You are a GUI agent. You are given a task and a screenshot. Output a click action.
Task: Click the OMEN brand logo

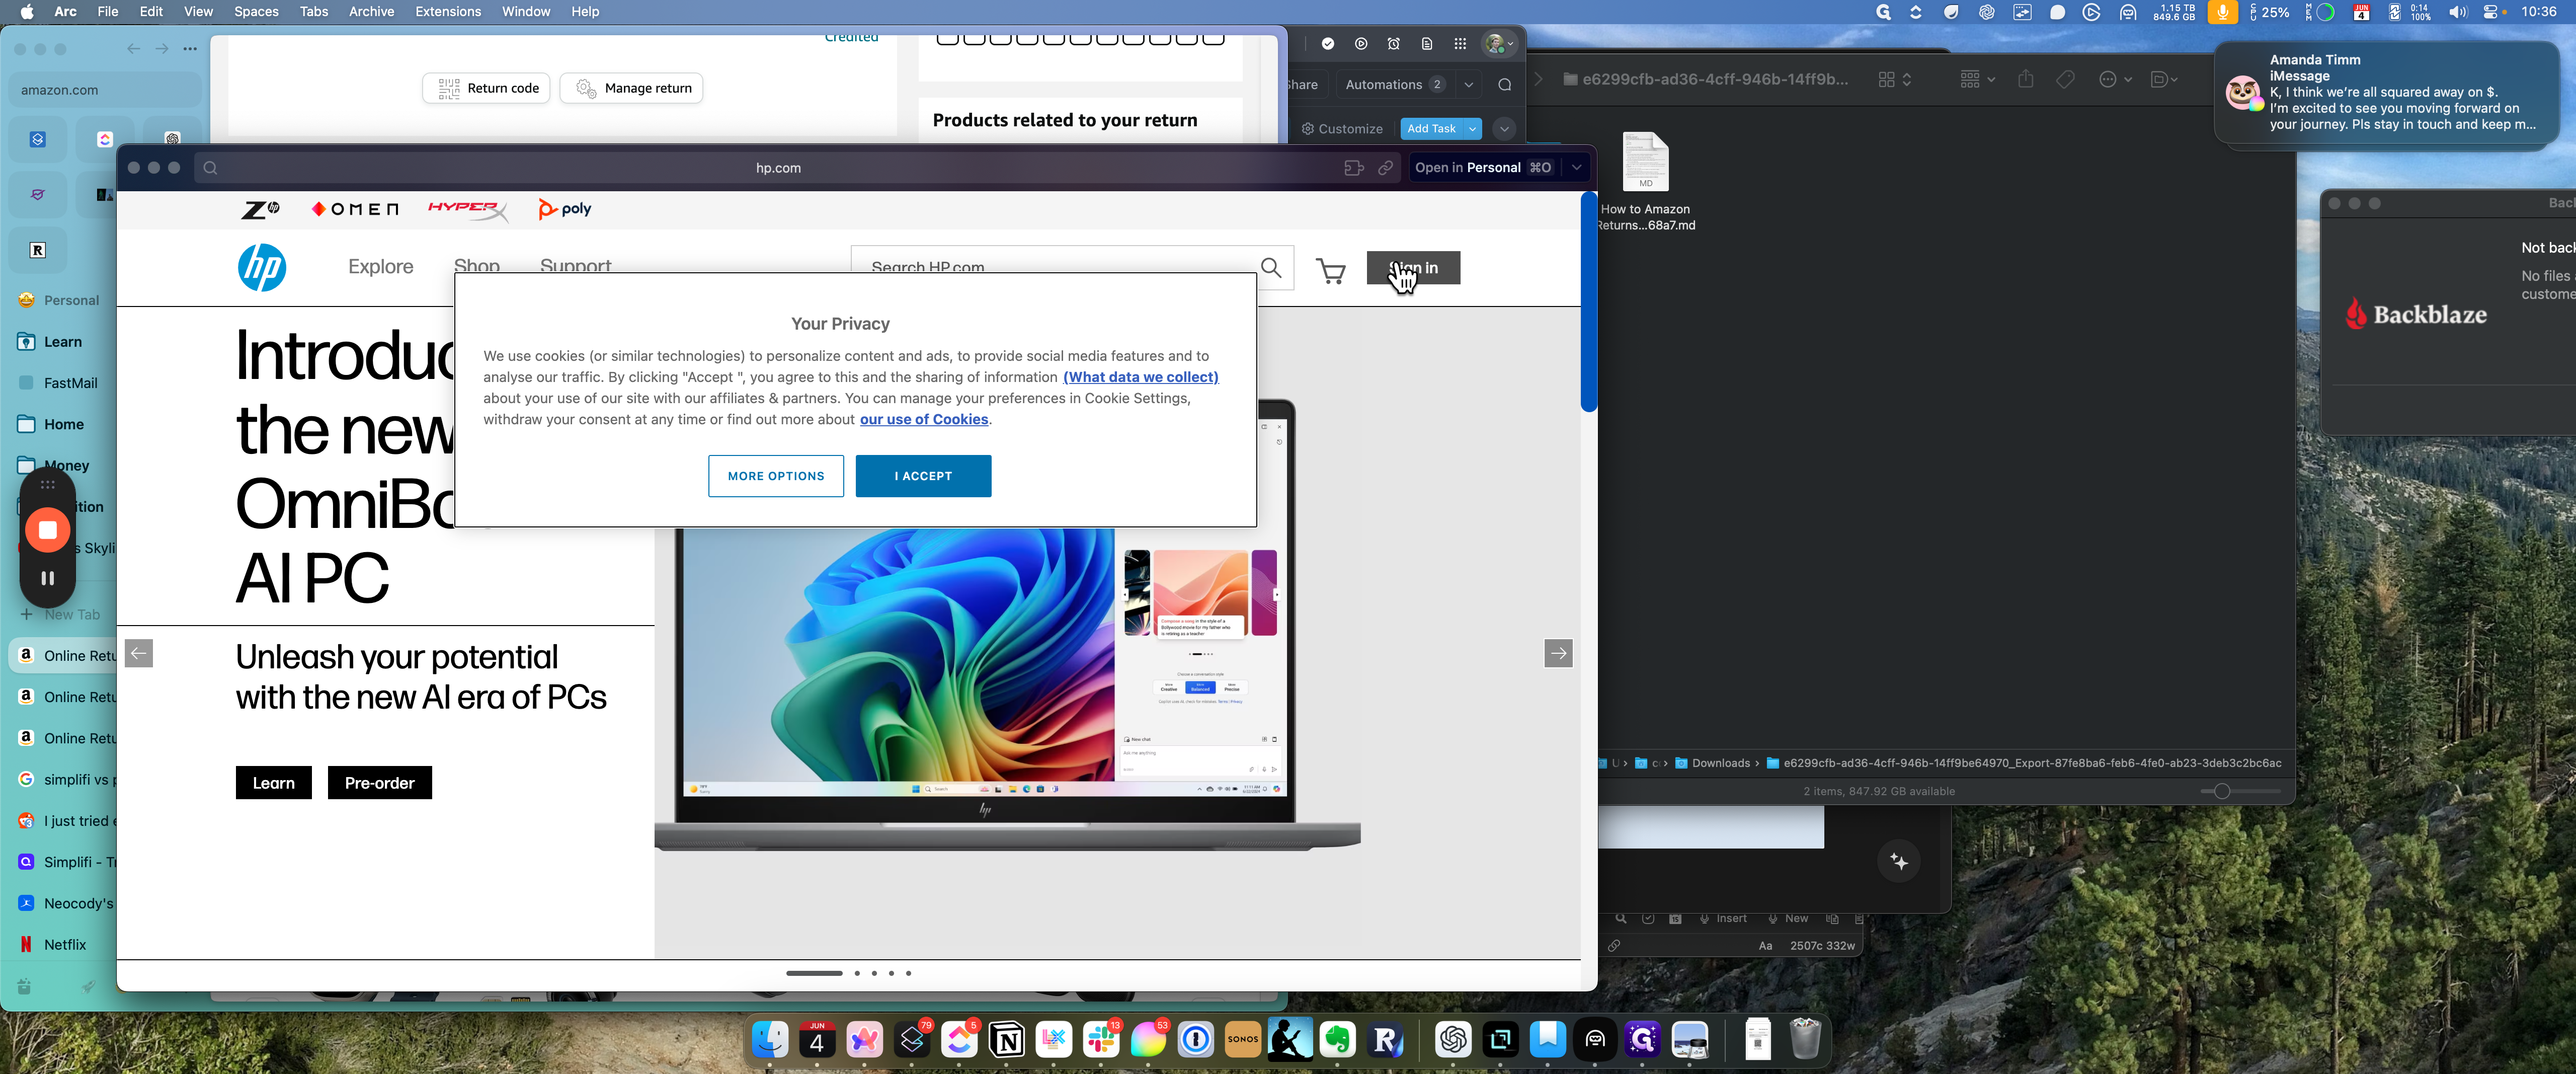[x=355, y=209]
